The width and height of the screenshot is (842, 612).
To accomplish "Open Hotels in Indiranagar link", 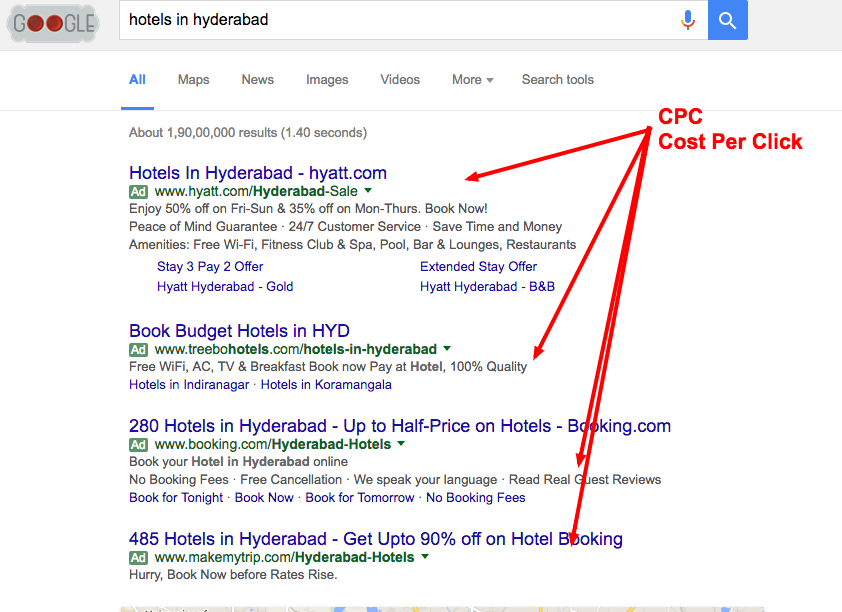I will (189, 385).
